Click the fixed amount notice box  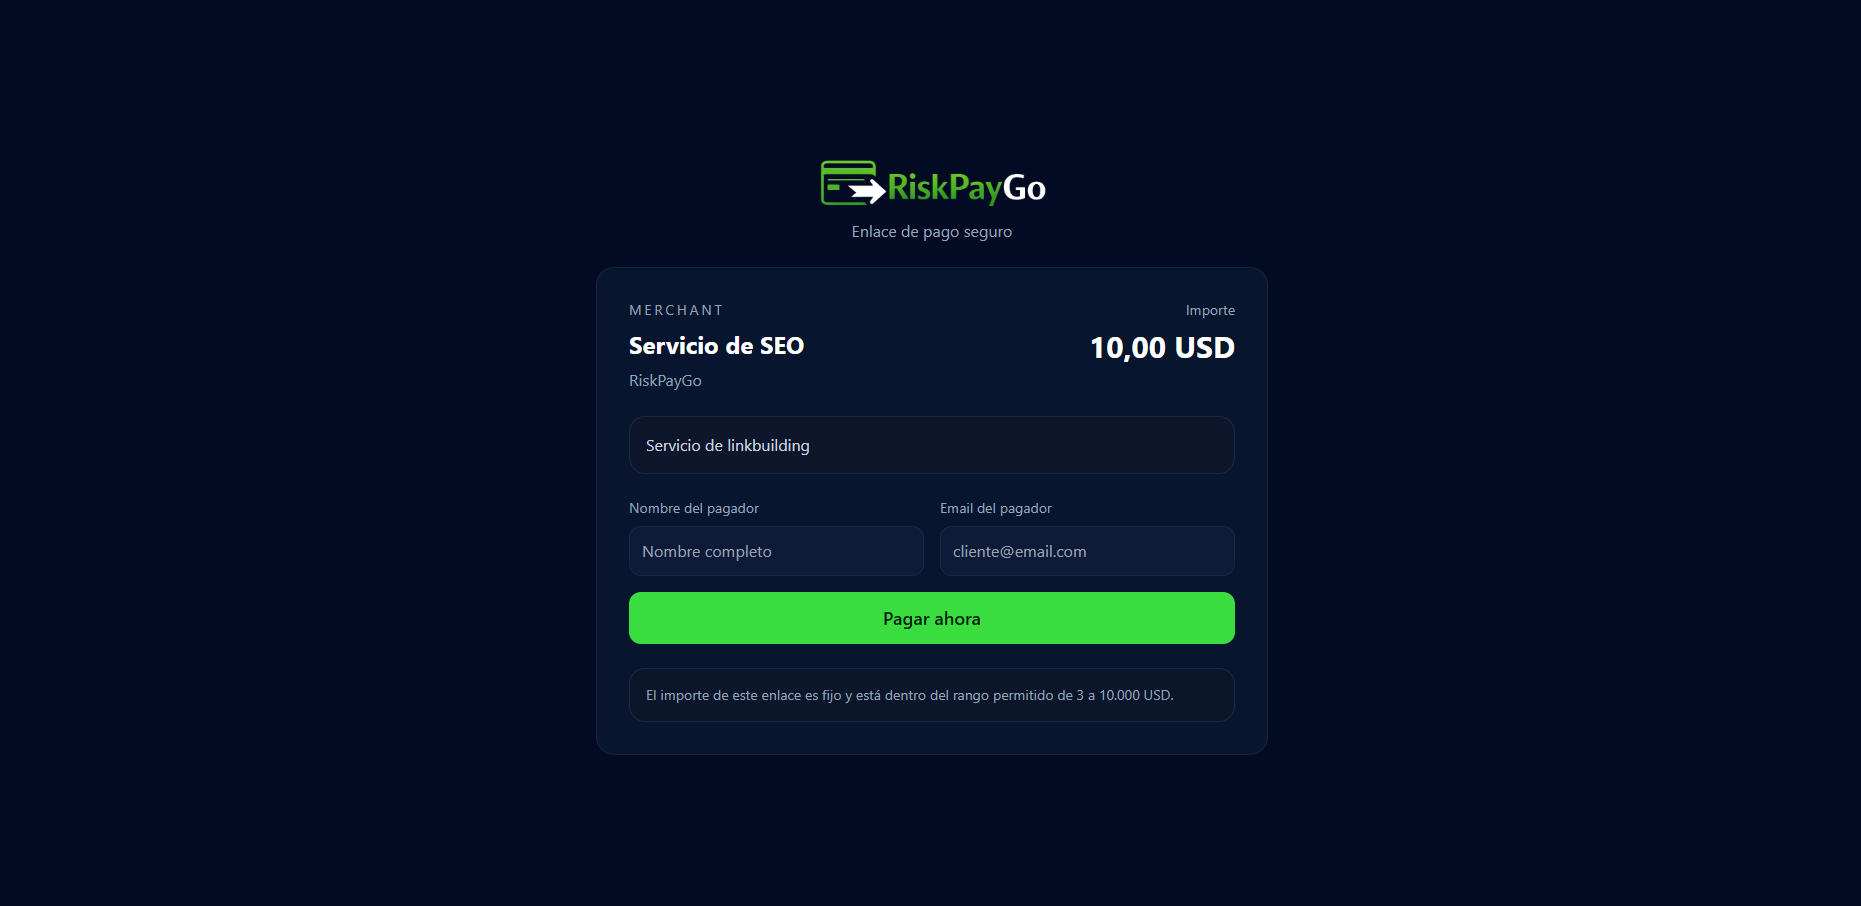(932, 695)
